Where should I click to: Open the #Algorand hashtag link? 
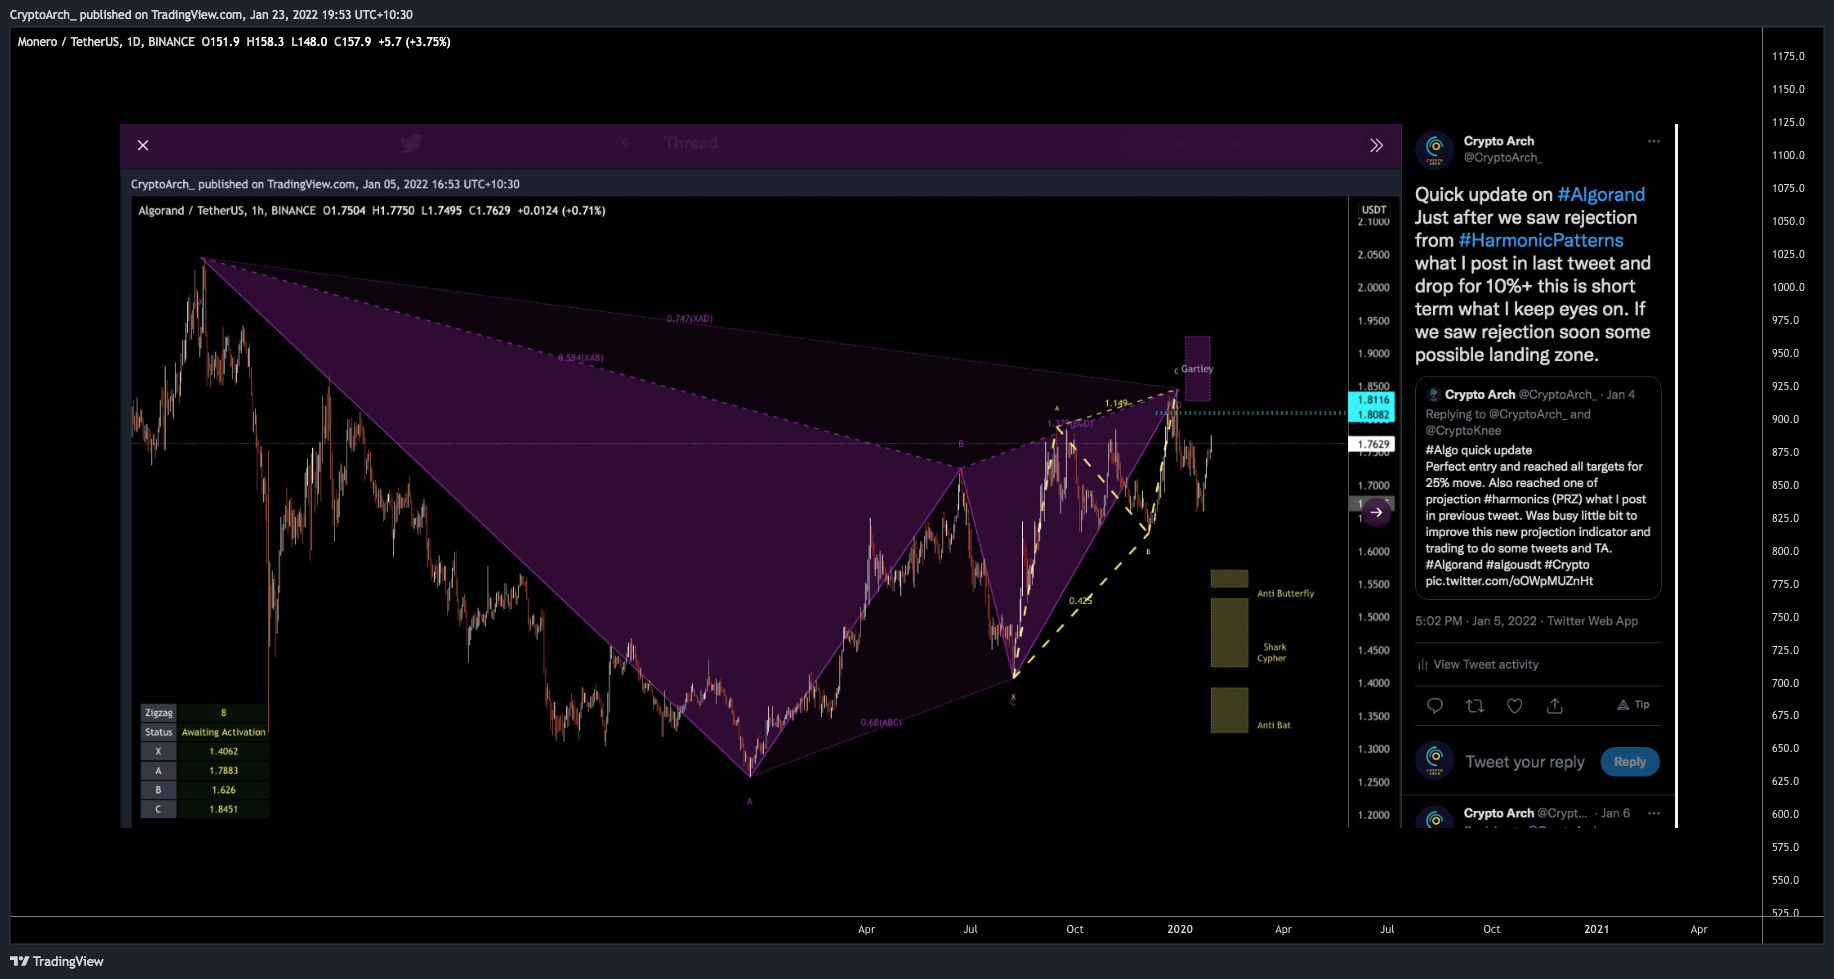tap(1601, 195)
